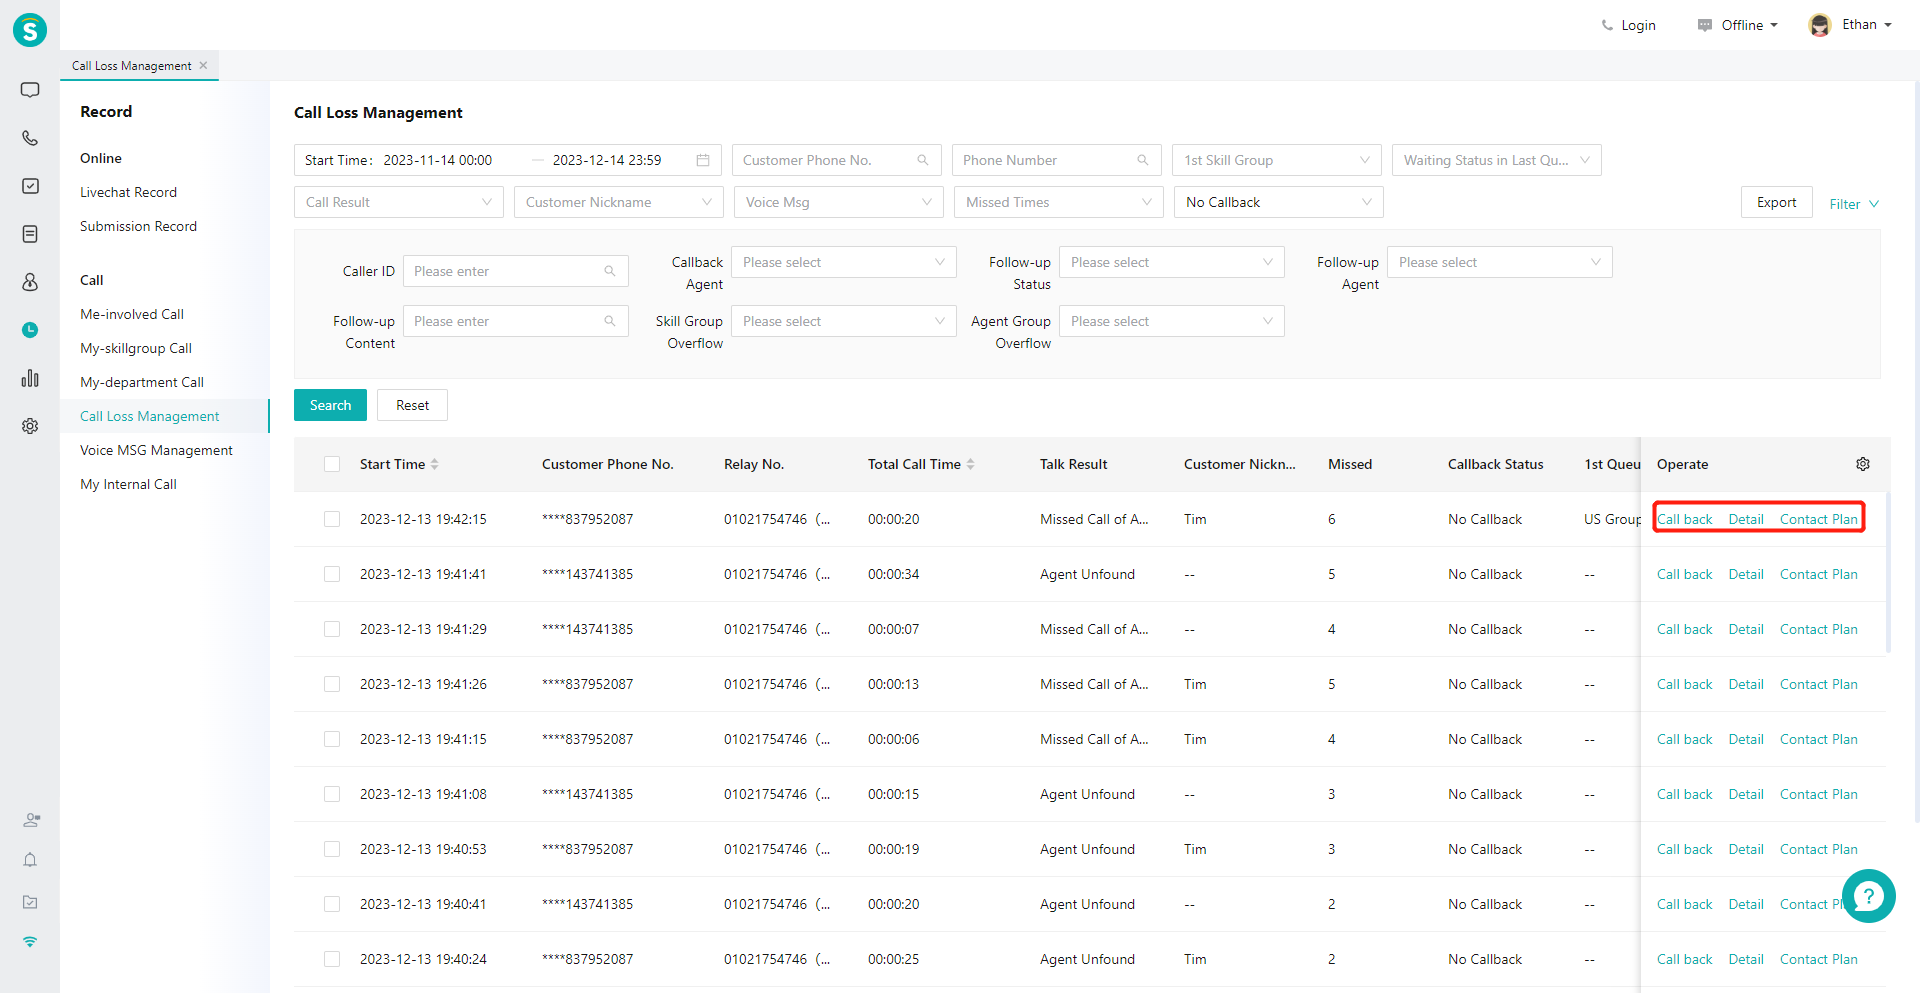The width and height of the screenshot is (1920, 993).
Task: Open the Waiting Status in Last Queue dropdown
Action: pyautogui.click(x=1497, y=160)
